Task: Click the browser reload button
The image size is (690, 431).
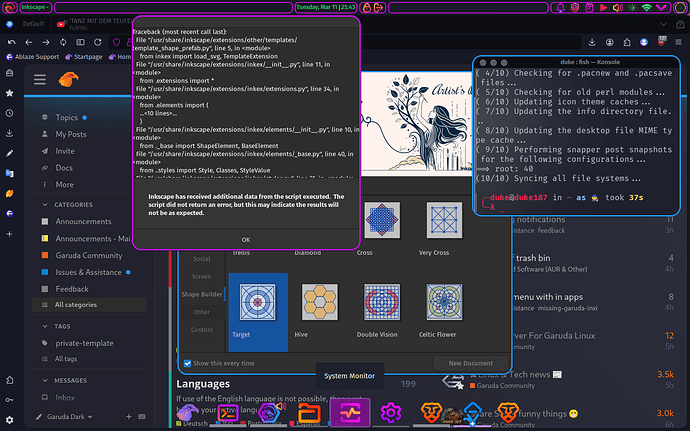Action: click(x=98, y=42)
